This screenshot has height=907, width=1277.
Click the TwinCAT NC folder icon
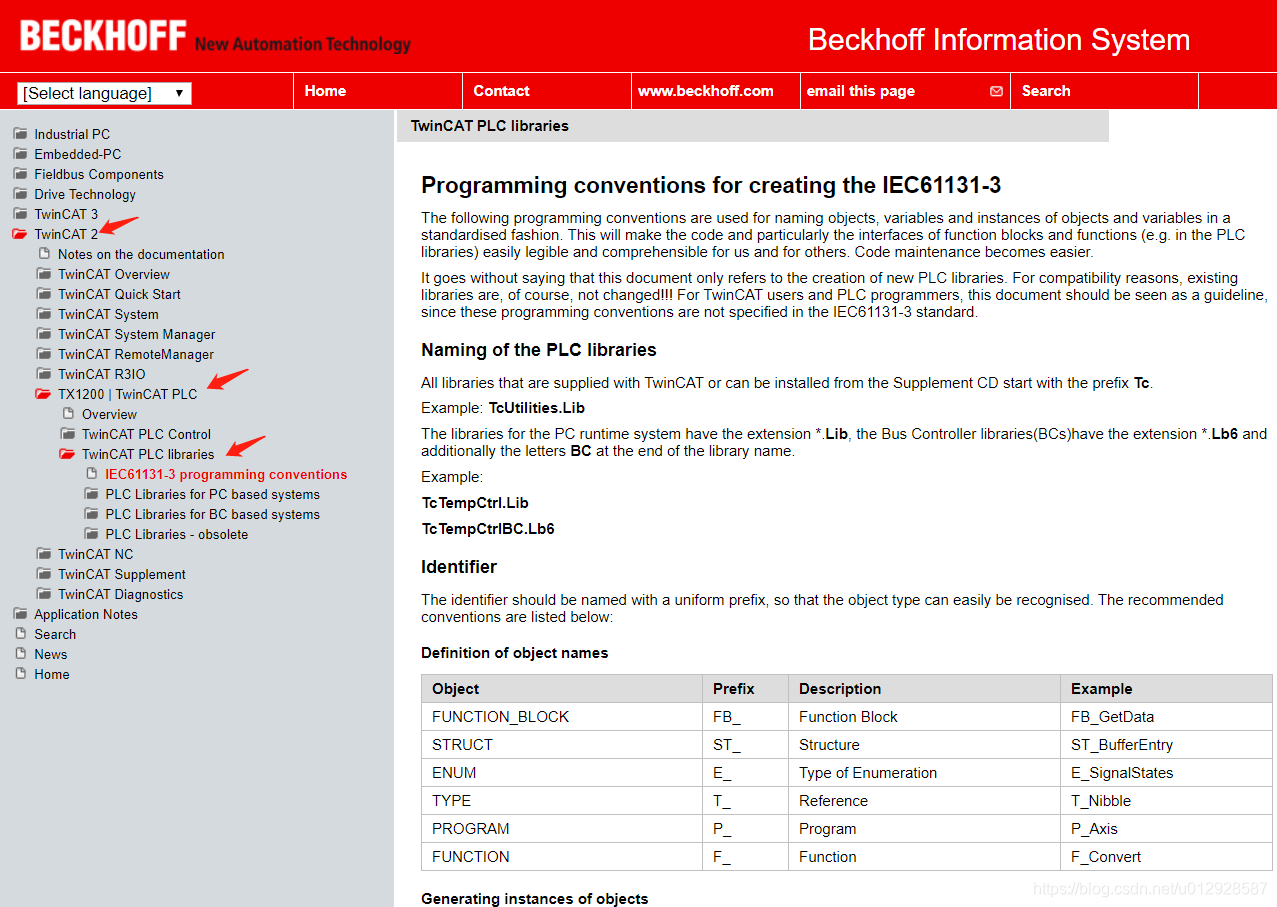click(x=44, y=554)
